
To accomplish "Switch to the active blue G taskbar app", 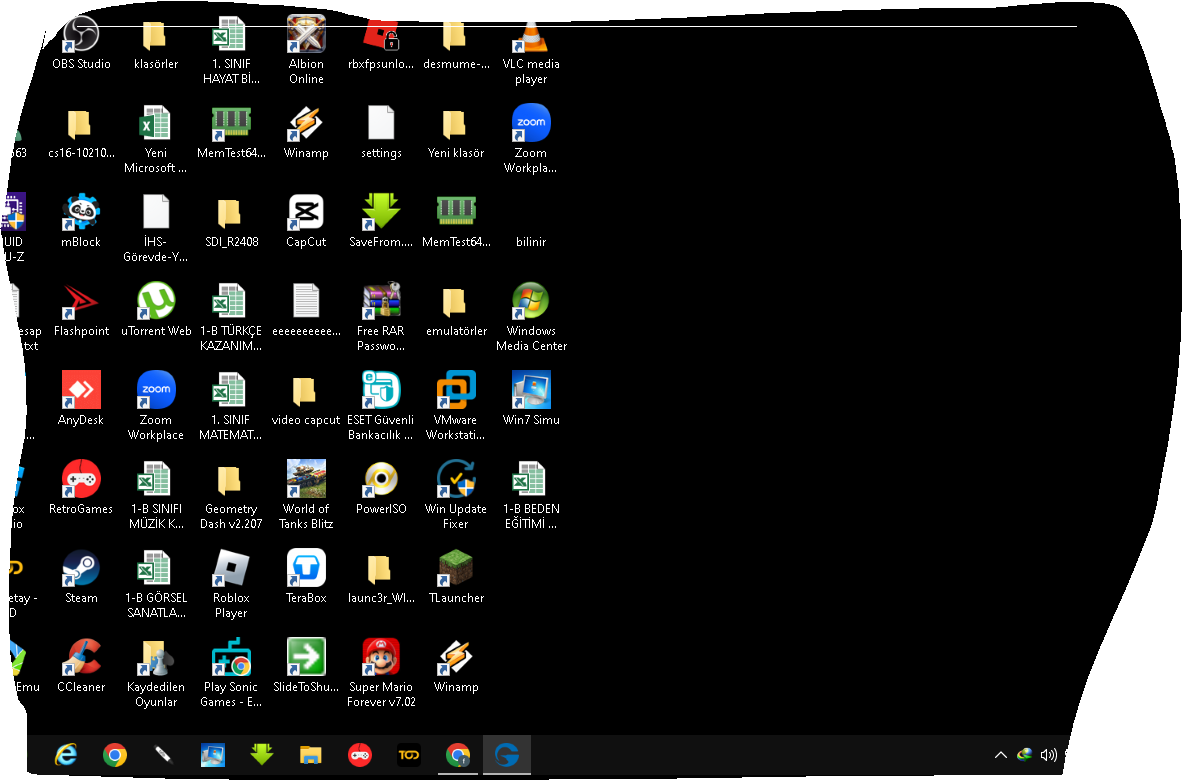I will coord(507,754).
